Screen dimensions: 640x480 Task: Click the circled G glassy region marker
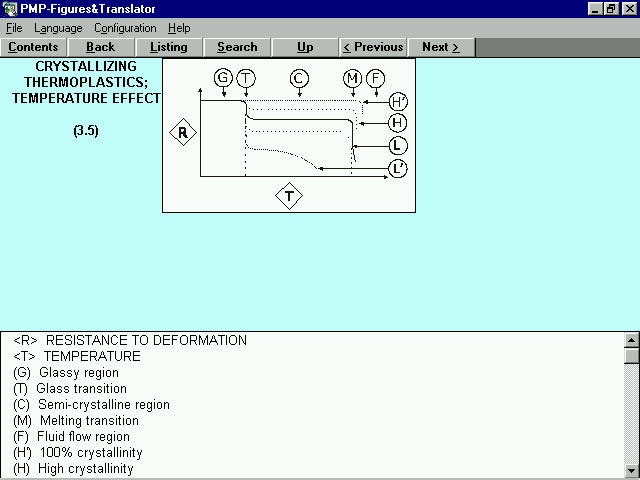point(223,78)
